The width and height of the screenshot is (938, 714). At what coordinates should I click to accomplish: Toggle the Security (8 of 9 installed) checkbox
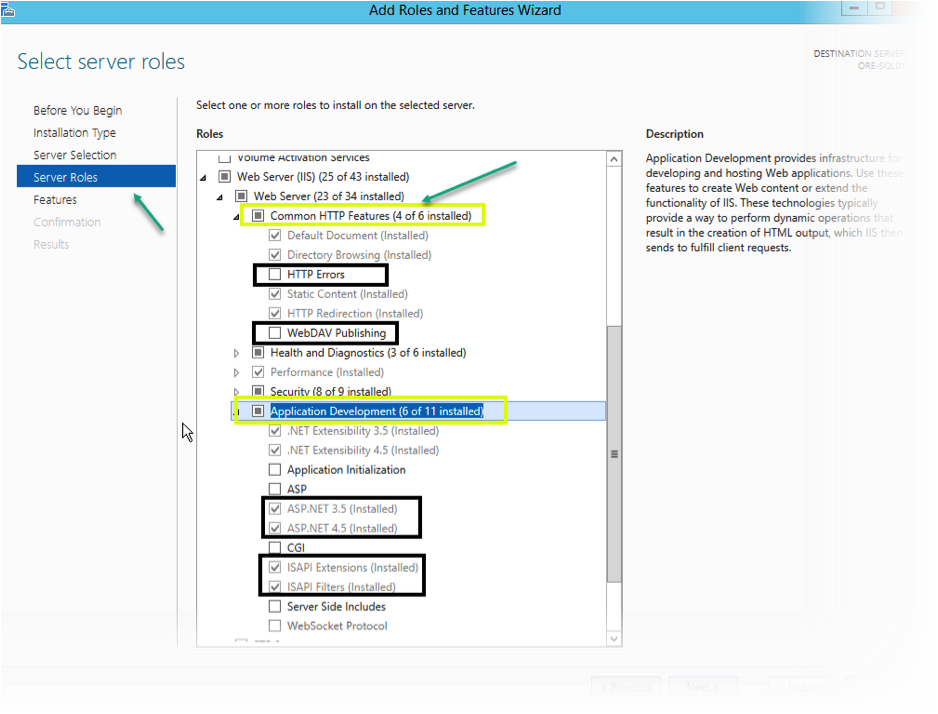[258, 392]
